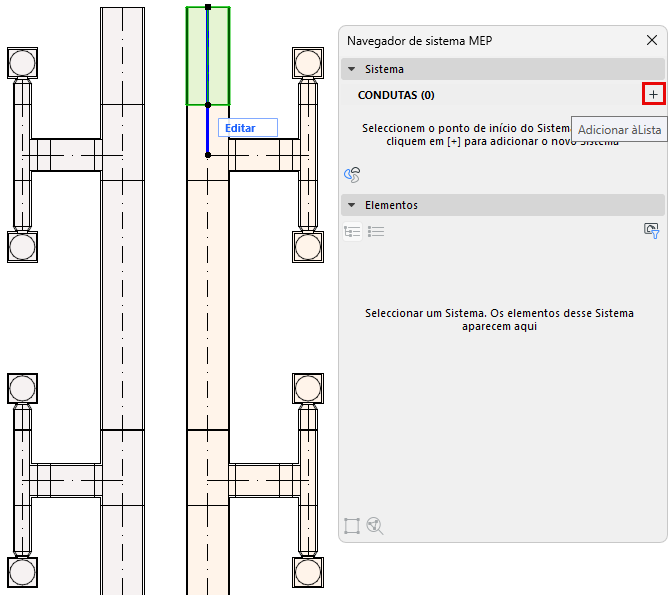Click the top-left square air diffuser

pyautogui.click(x=22, y=63)
